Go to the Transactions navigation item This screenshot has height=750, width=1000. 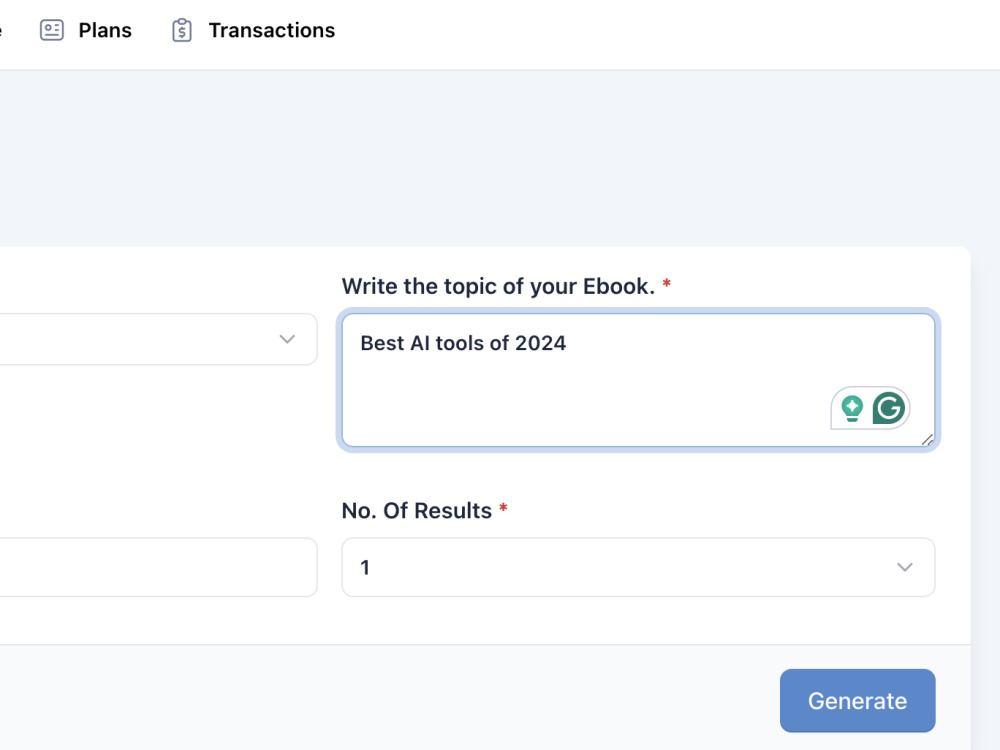tap(271, 30)
